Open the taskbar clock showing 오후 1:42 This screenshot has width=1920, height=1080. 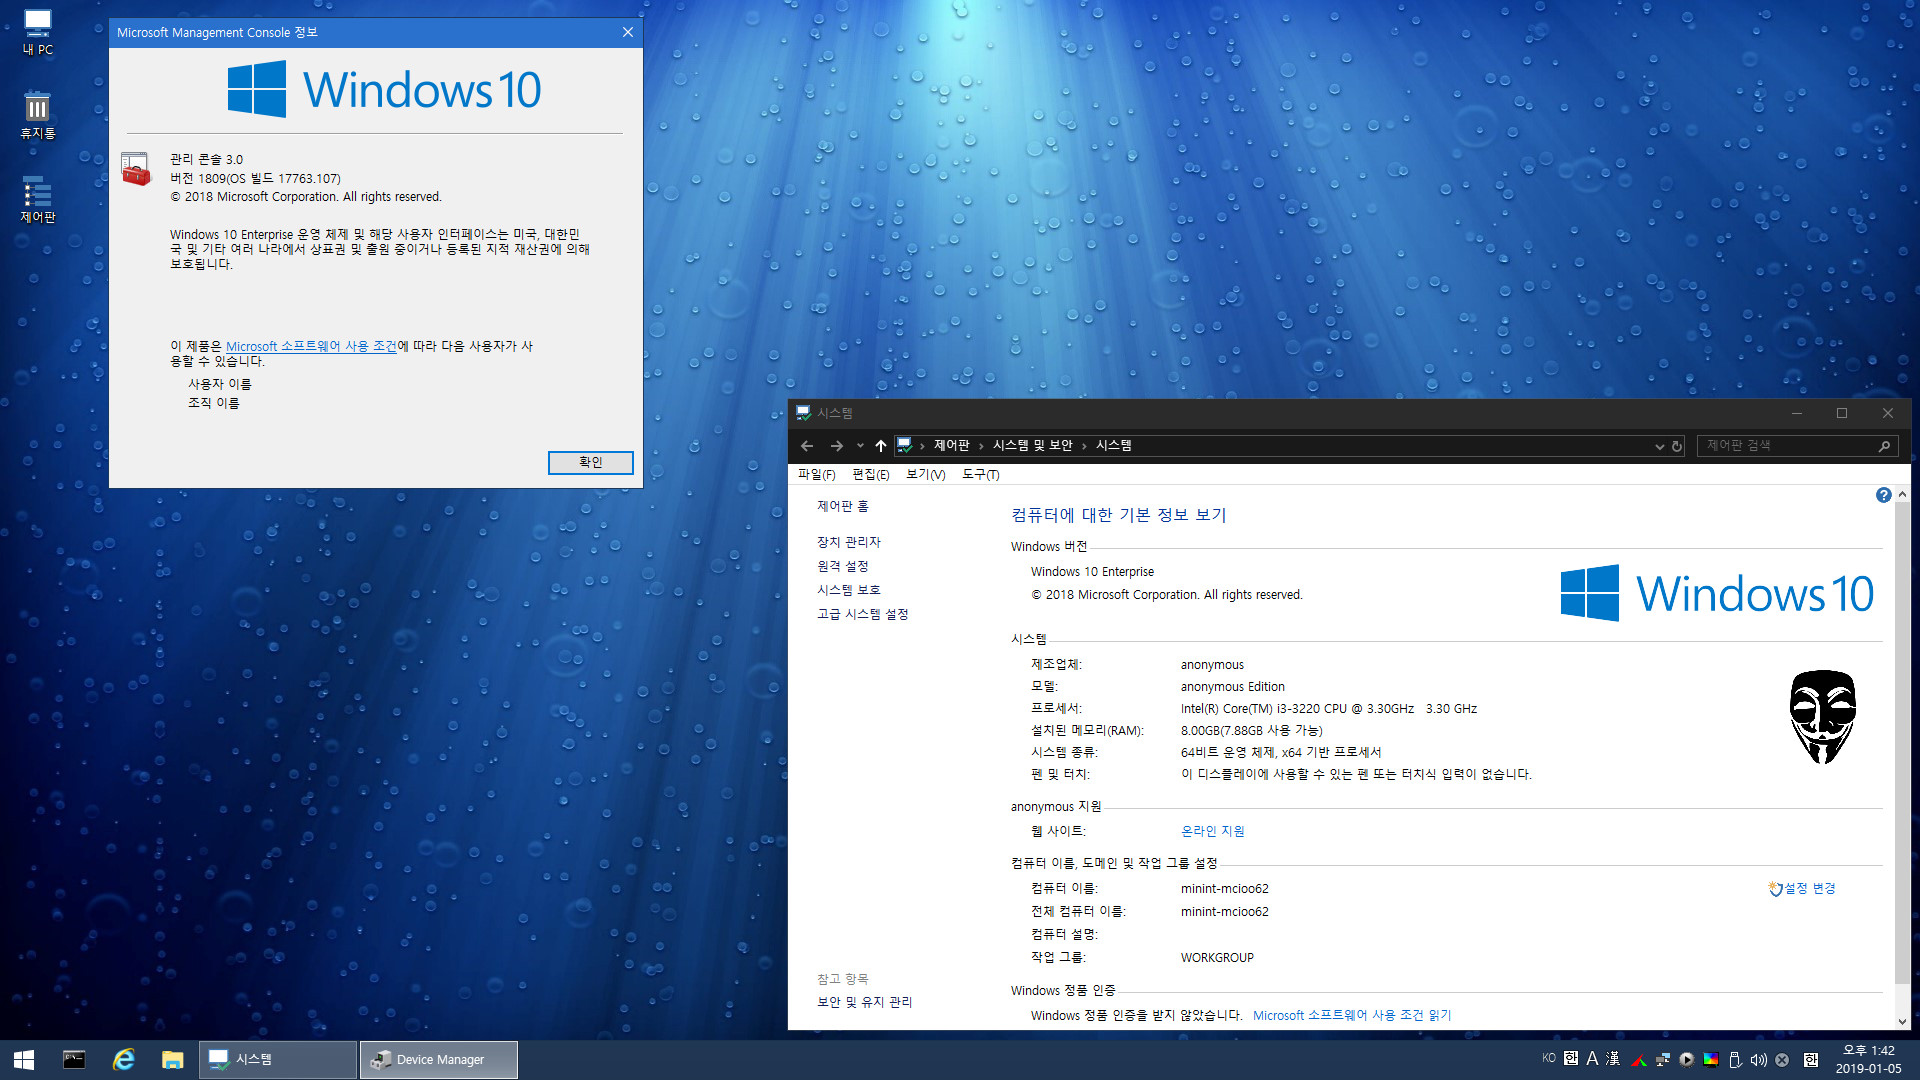(1868, 1060)
